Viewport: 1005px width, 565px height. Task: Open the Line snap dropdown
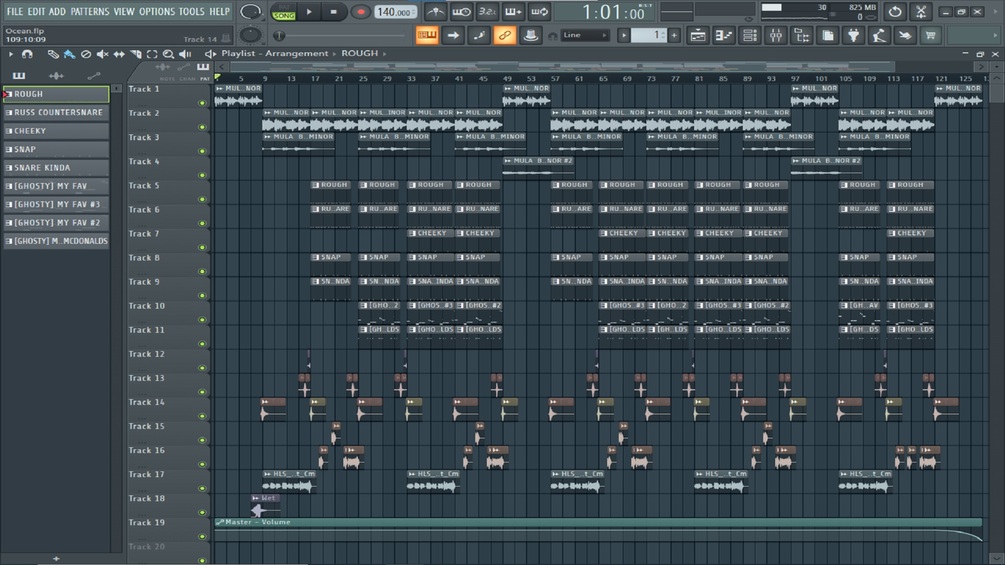tap(584, 35)
